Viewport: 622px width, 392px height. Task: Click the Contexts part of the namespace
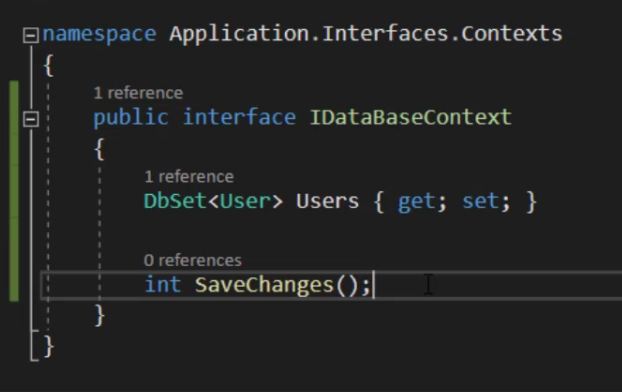(512, 34)
